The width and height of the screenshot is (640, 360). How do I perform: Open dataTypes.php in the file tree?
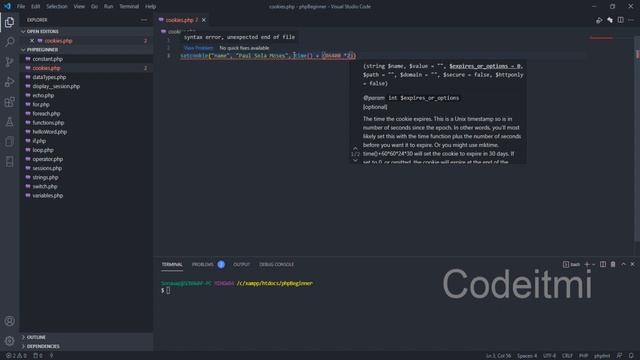(x=49, y=77)
